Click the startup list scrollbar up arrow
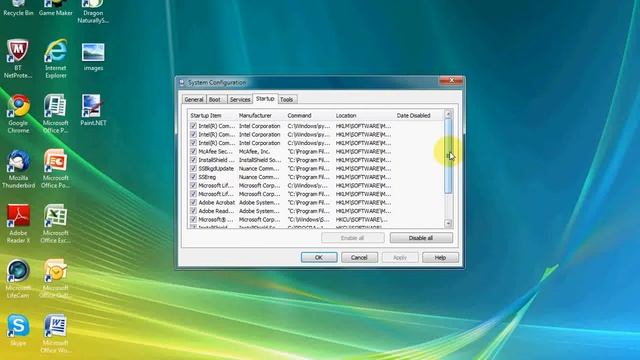This screenshot has height=360, width=640. (x=448, y=114)
